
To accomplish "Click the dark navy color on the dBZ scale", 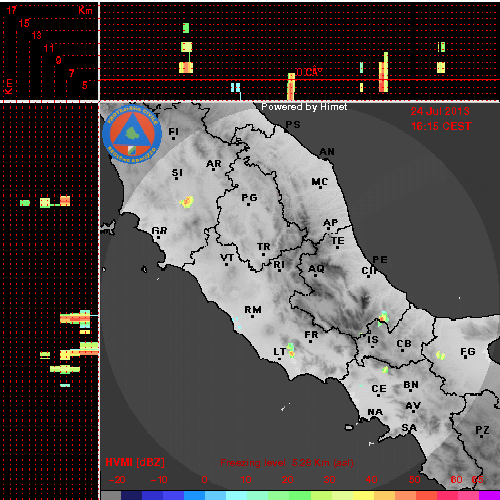I will [x=131, y=495].
